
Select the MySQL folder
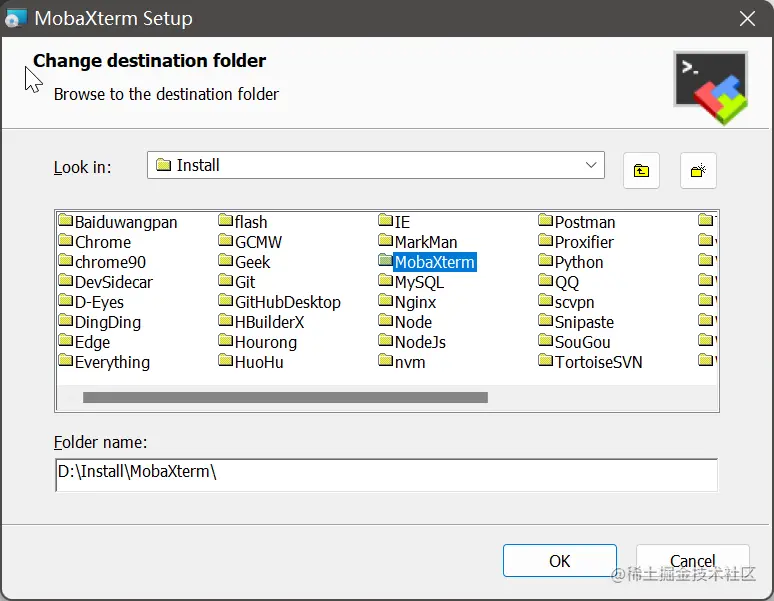411,282
